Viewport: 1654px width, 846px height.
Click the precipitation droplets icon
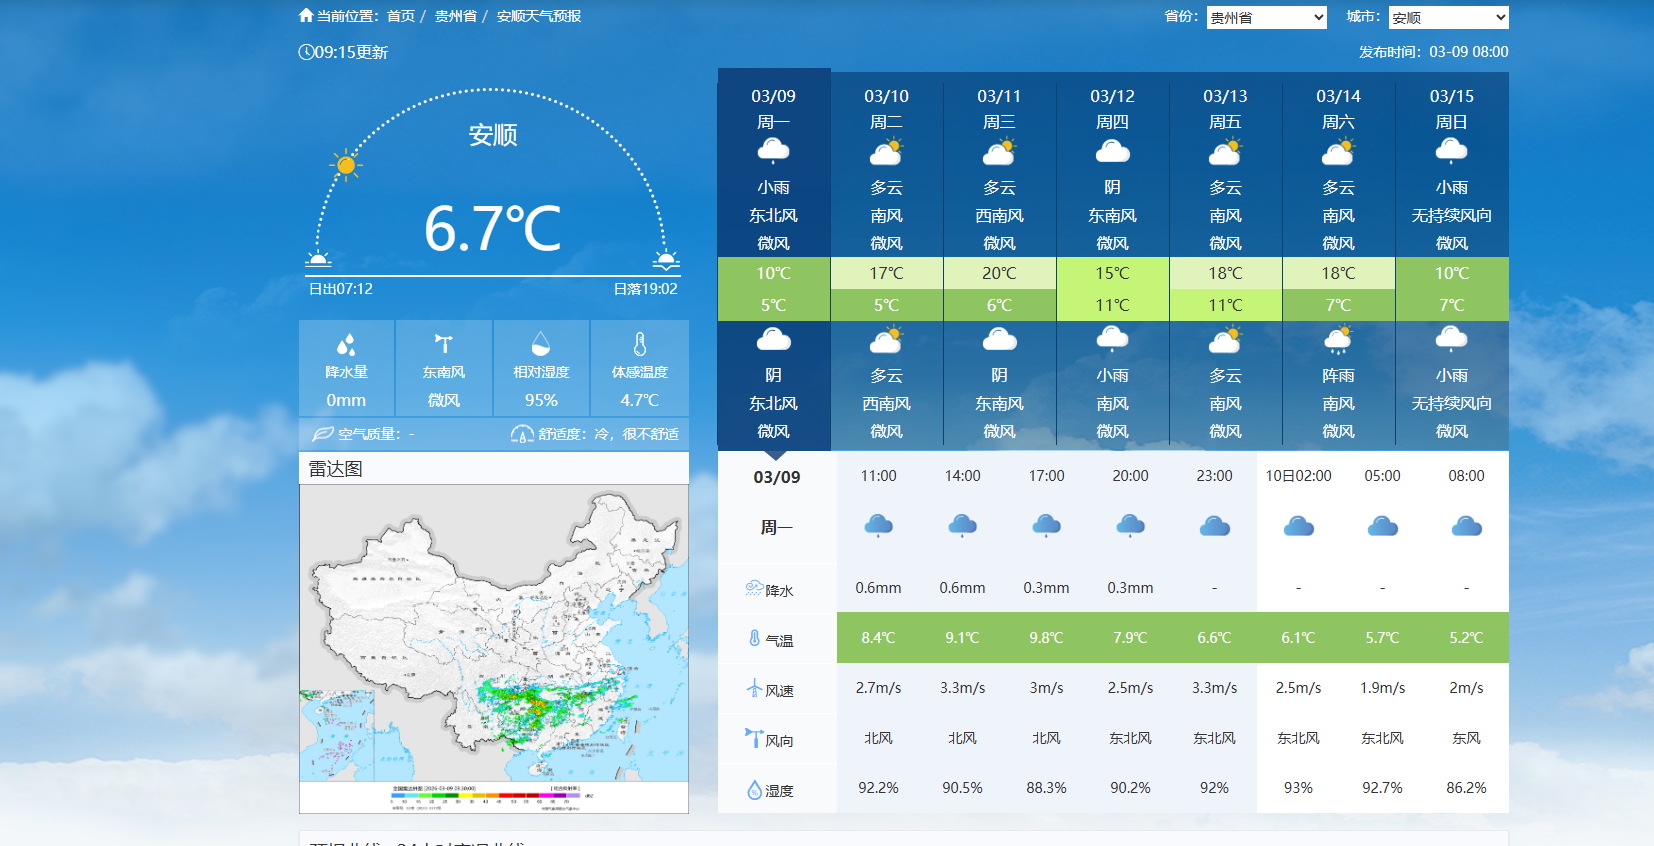coord(346,345)
